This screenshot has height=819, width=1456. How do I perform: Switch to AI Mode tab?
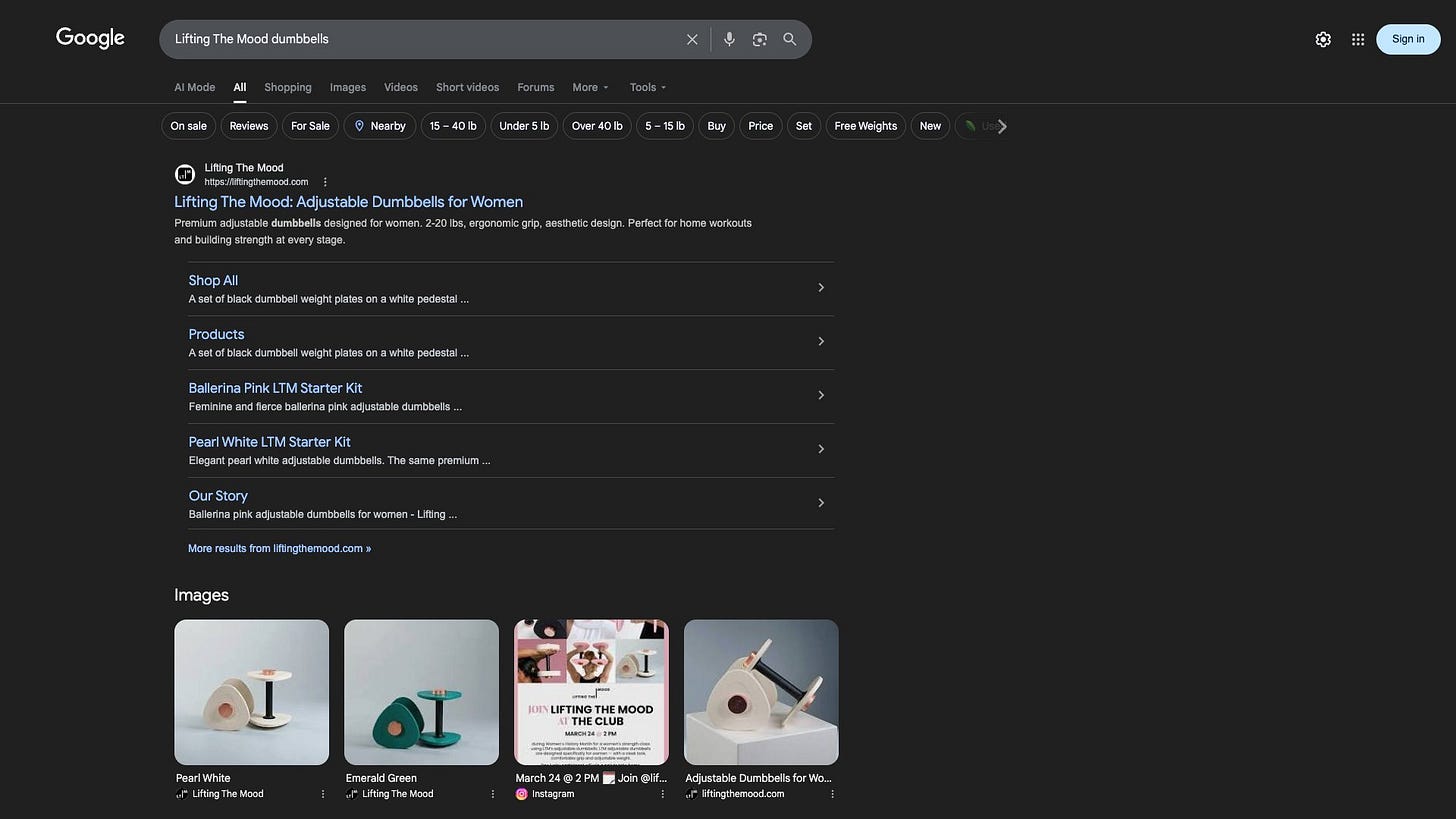coord(194,87)
